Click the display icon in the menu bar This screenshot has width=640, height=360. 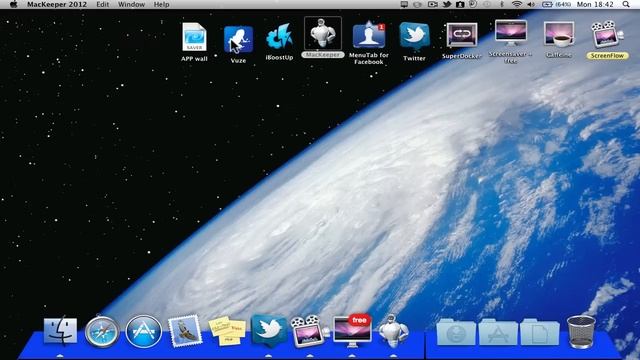pos(404,4)
